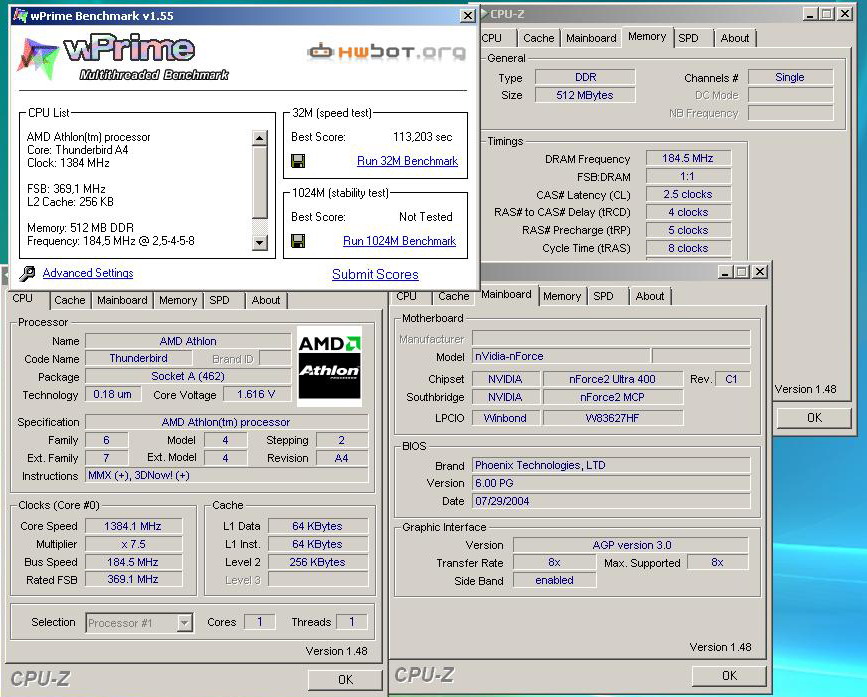867x697 pixels.
Task: Switch to Mainboard tab in CPU window
Action: click(x=122, y=300)
